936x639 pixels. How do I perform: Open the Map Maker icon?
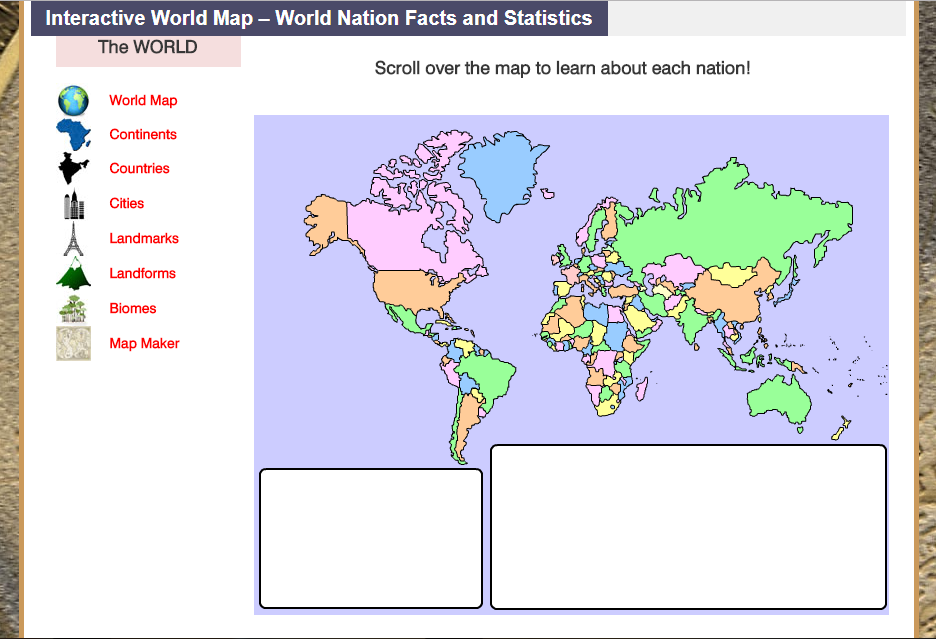click(x=72, y=342)
